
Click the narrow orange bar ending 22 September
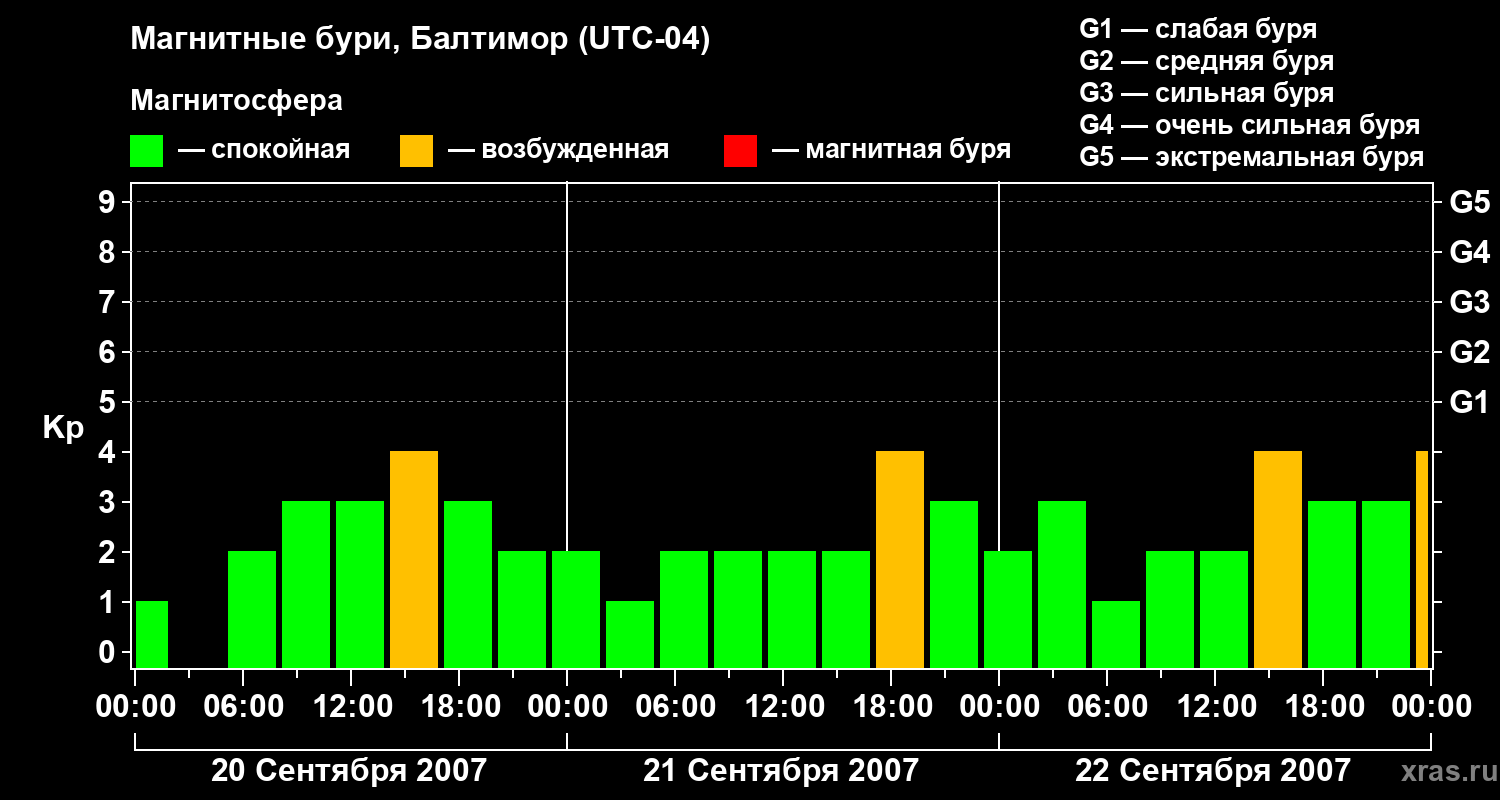tap(1422, 560)
